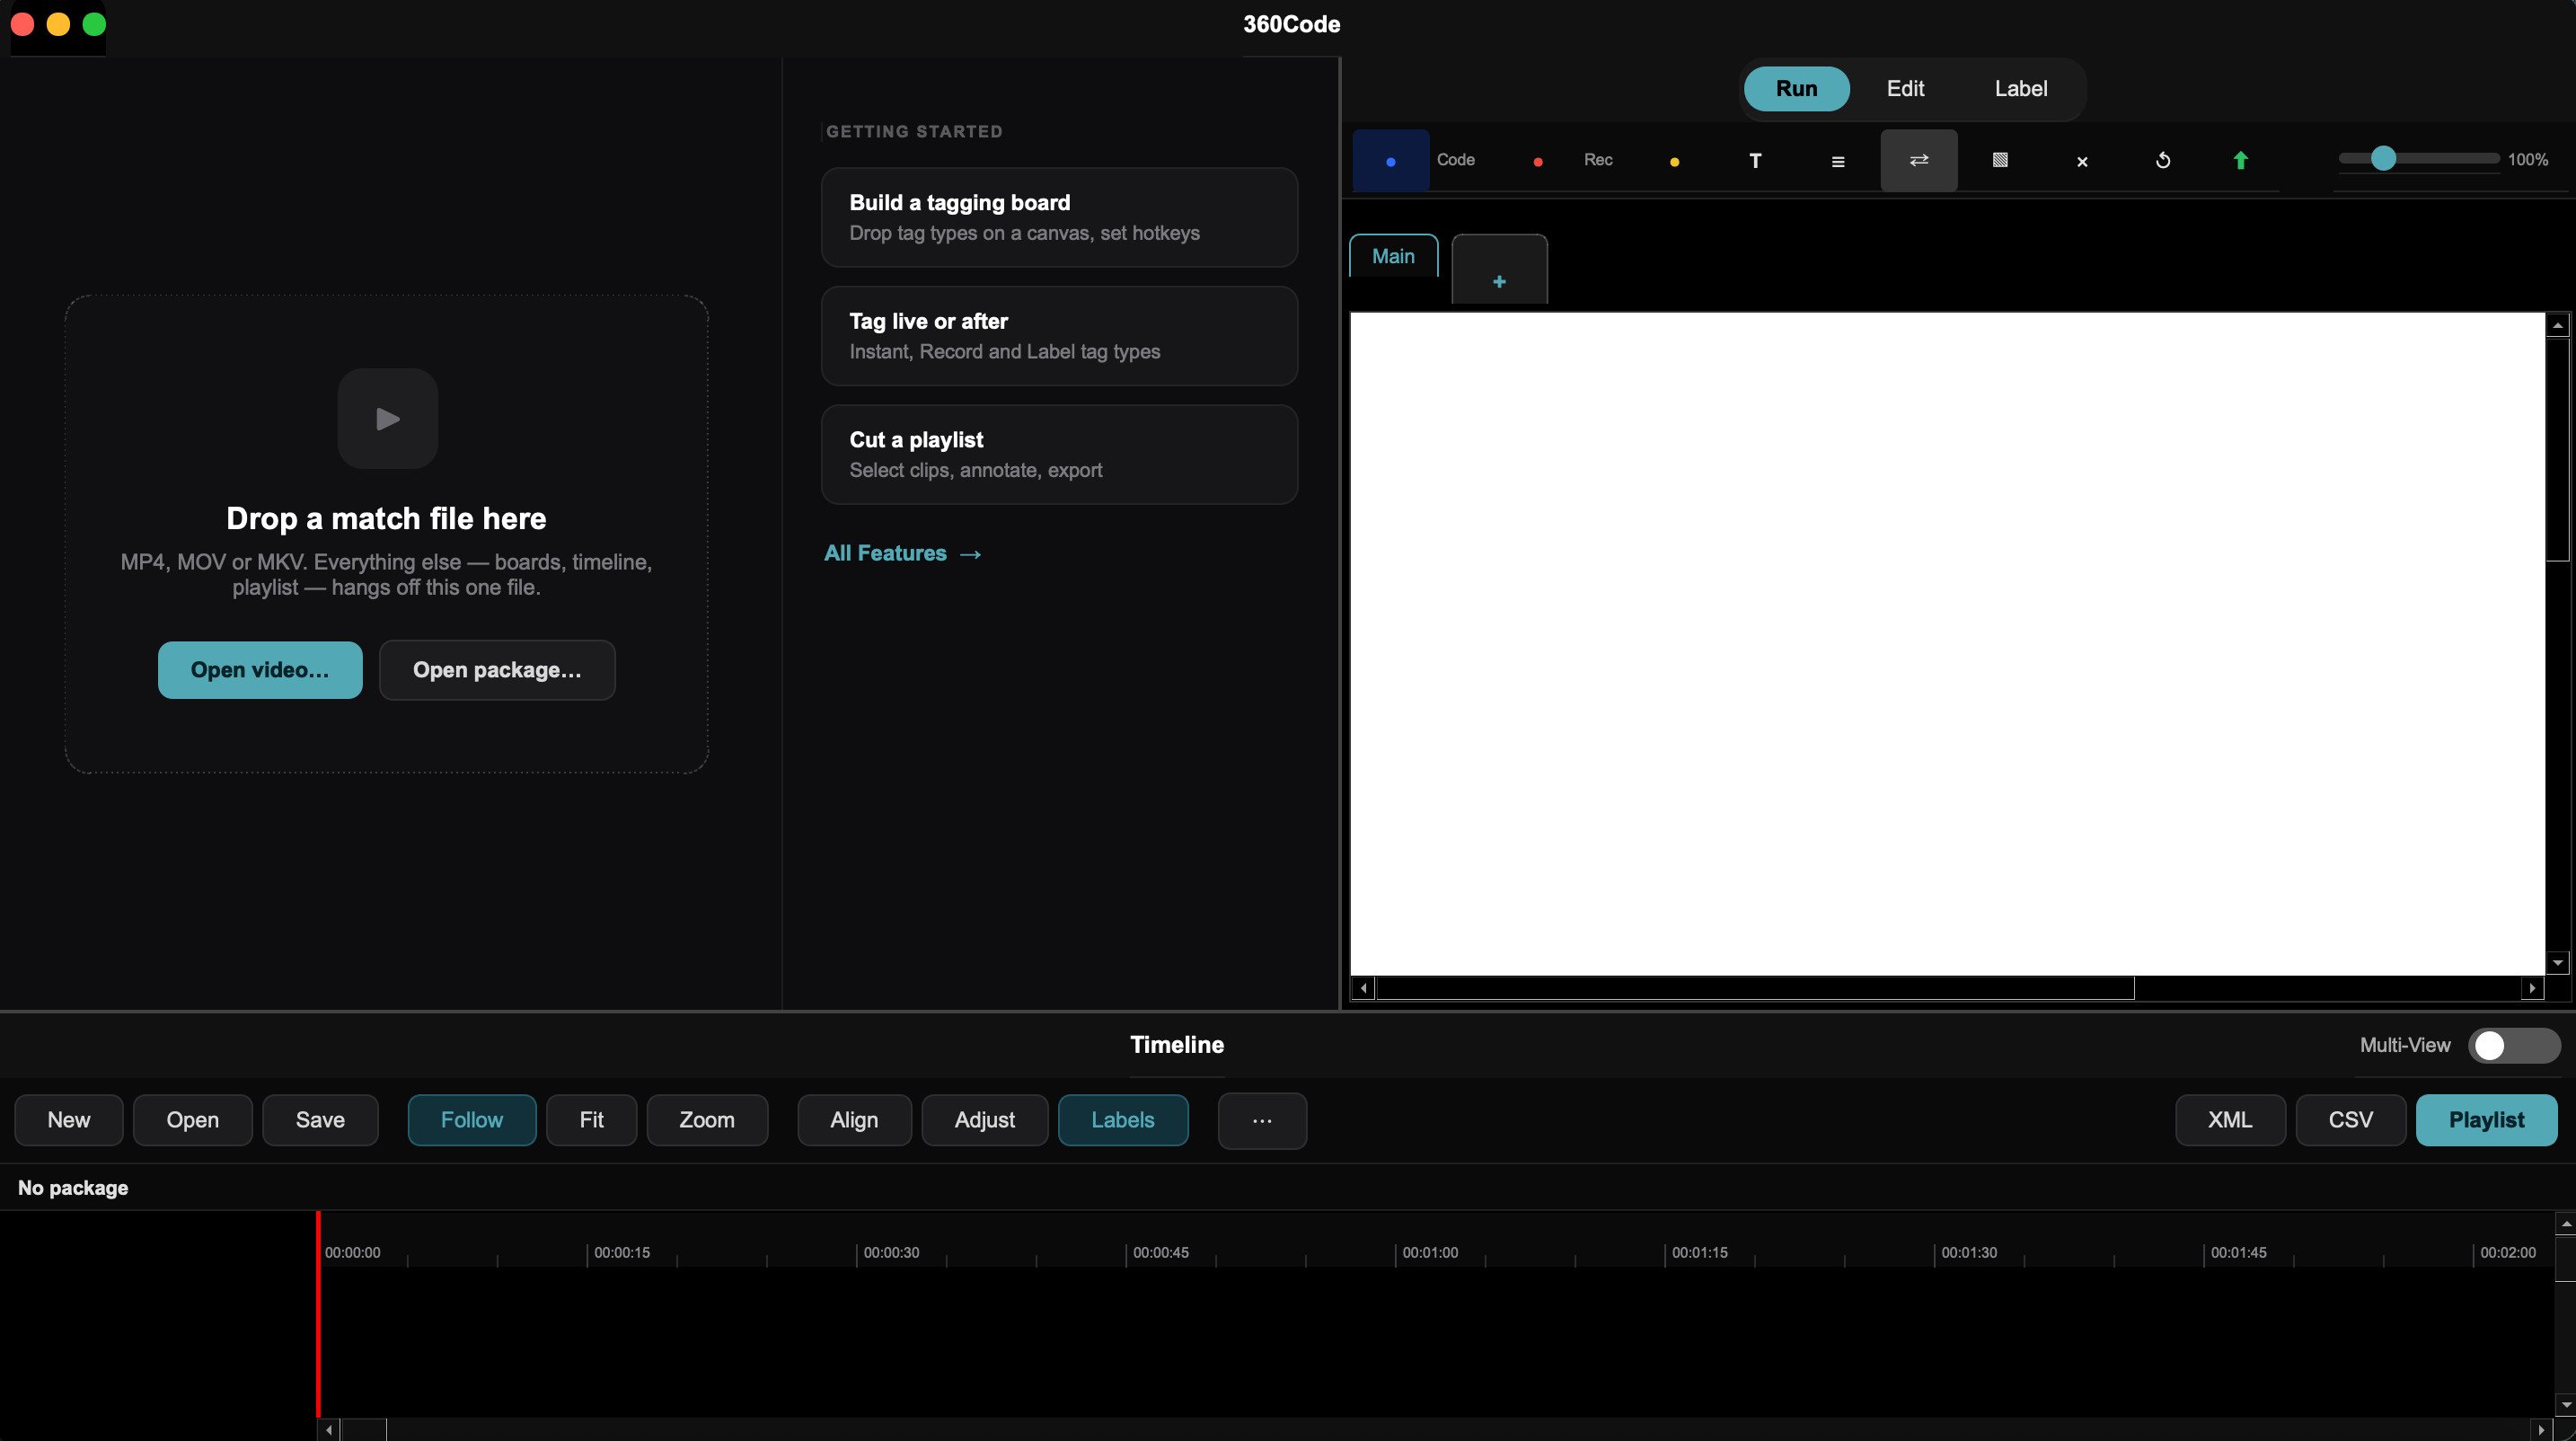Click the Open video button
The height and width of the screenshot is (1441, 2576).
point(260,670)
